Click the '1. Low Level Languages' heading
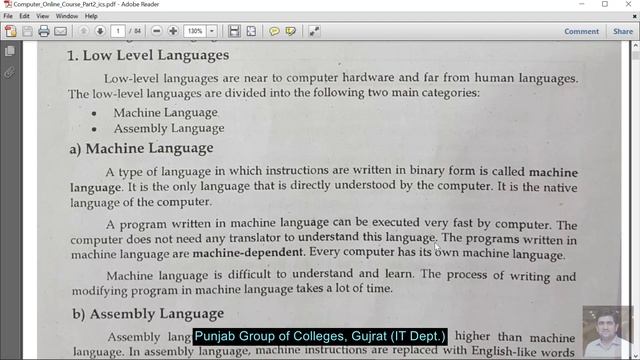 tap(148, 55)
